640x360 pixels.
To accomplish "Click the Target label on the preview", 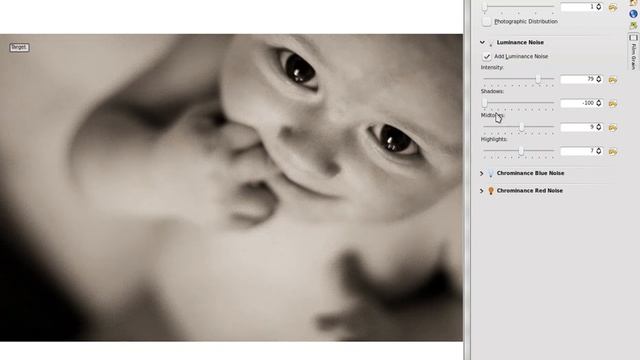I will [x=19, y=47].
